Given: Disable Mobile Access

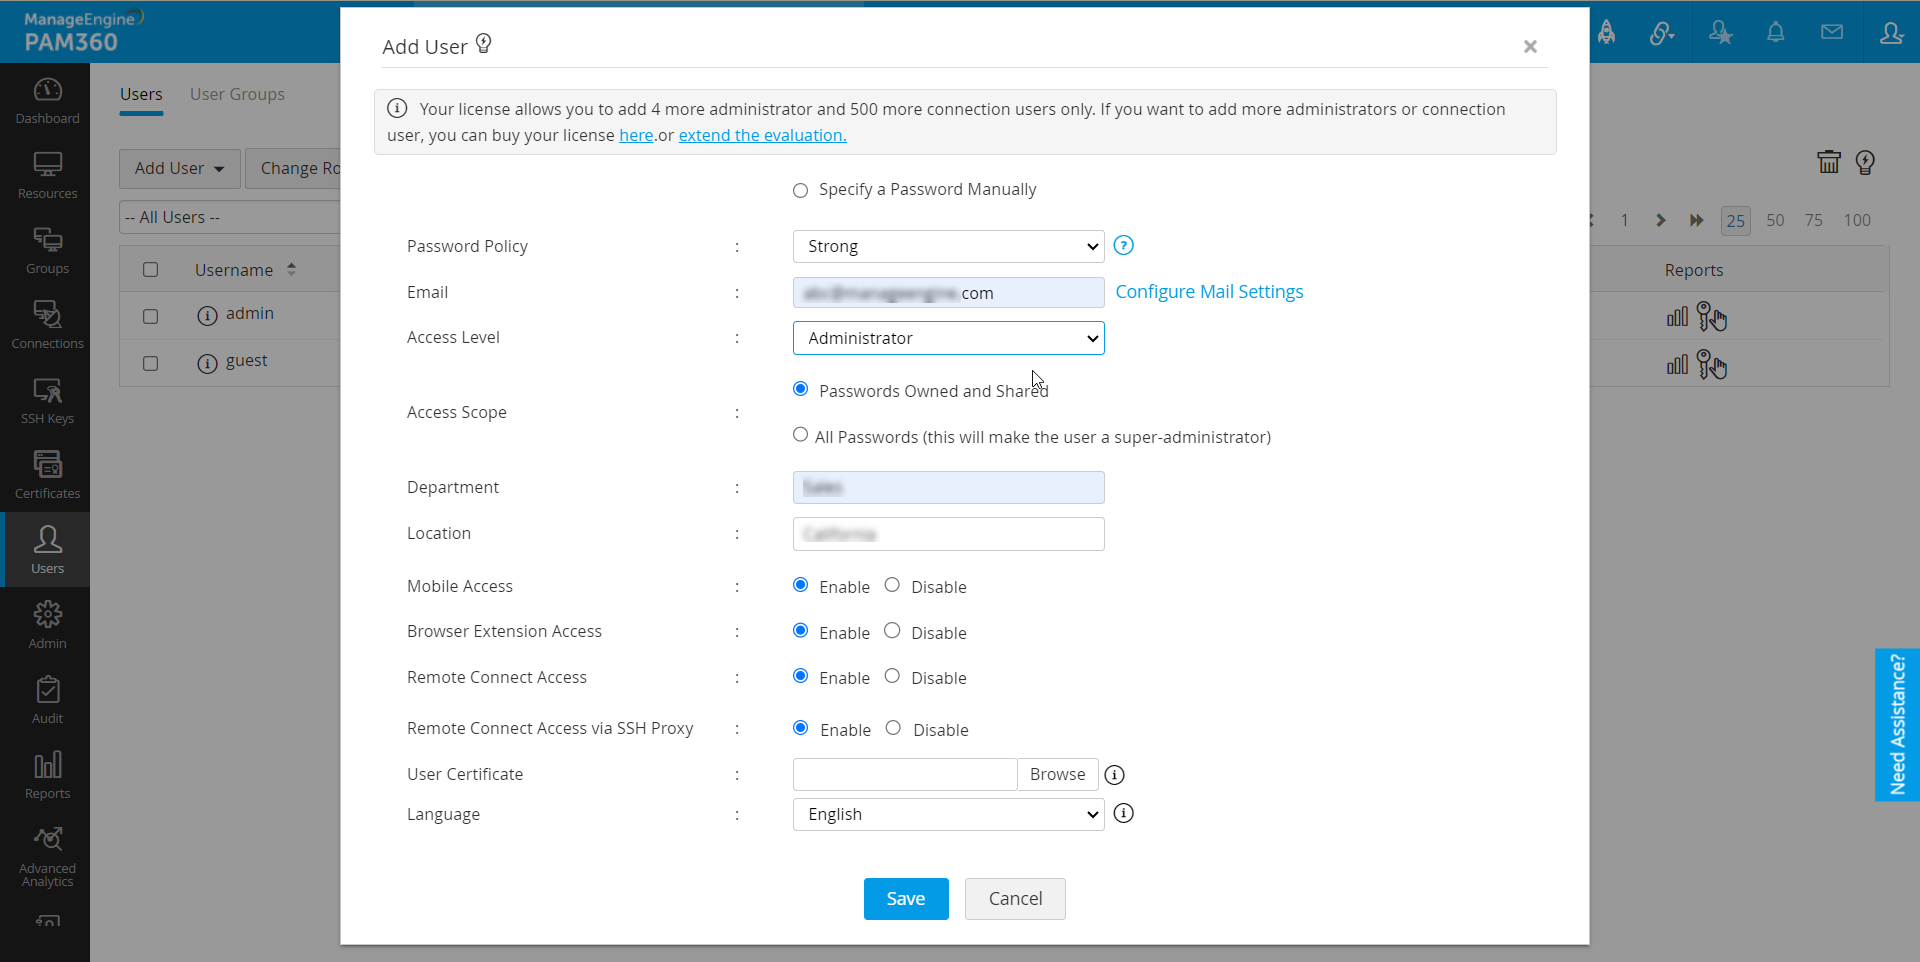Looking at the screenshot, I should (892, 585).
